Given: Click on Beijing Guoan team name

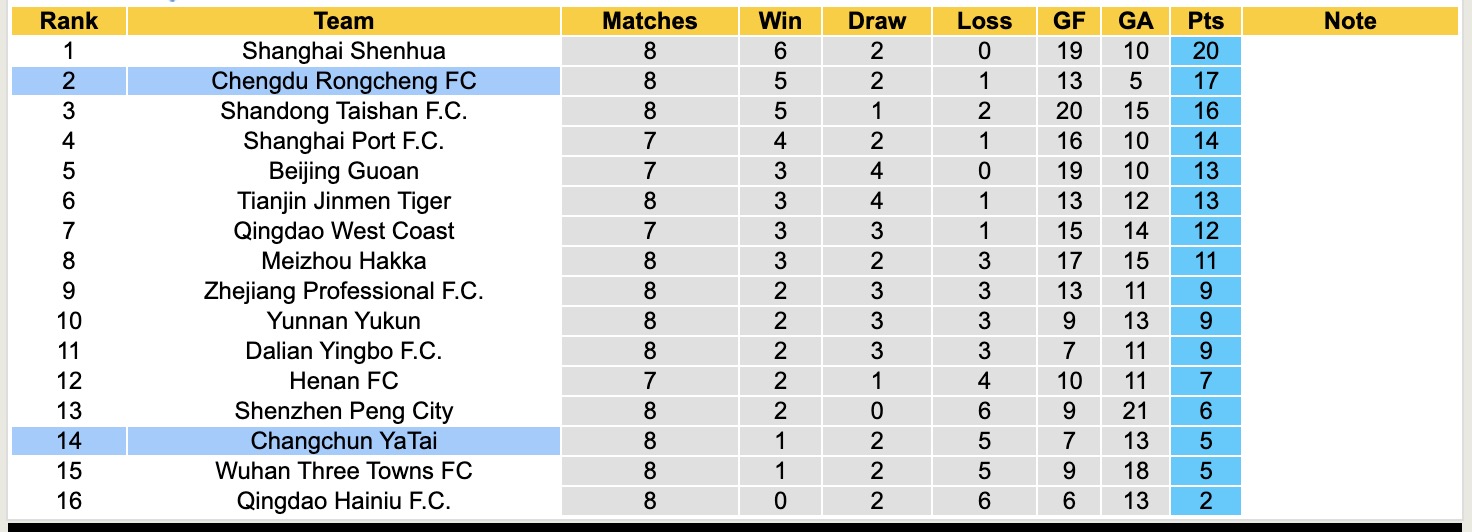Looking at the screenshot, I should (x=343, y=171).
